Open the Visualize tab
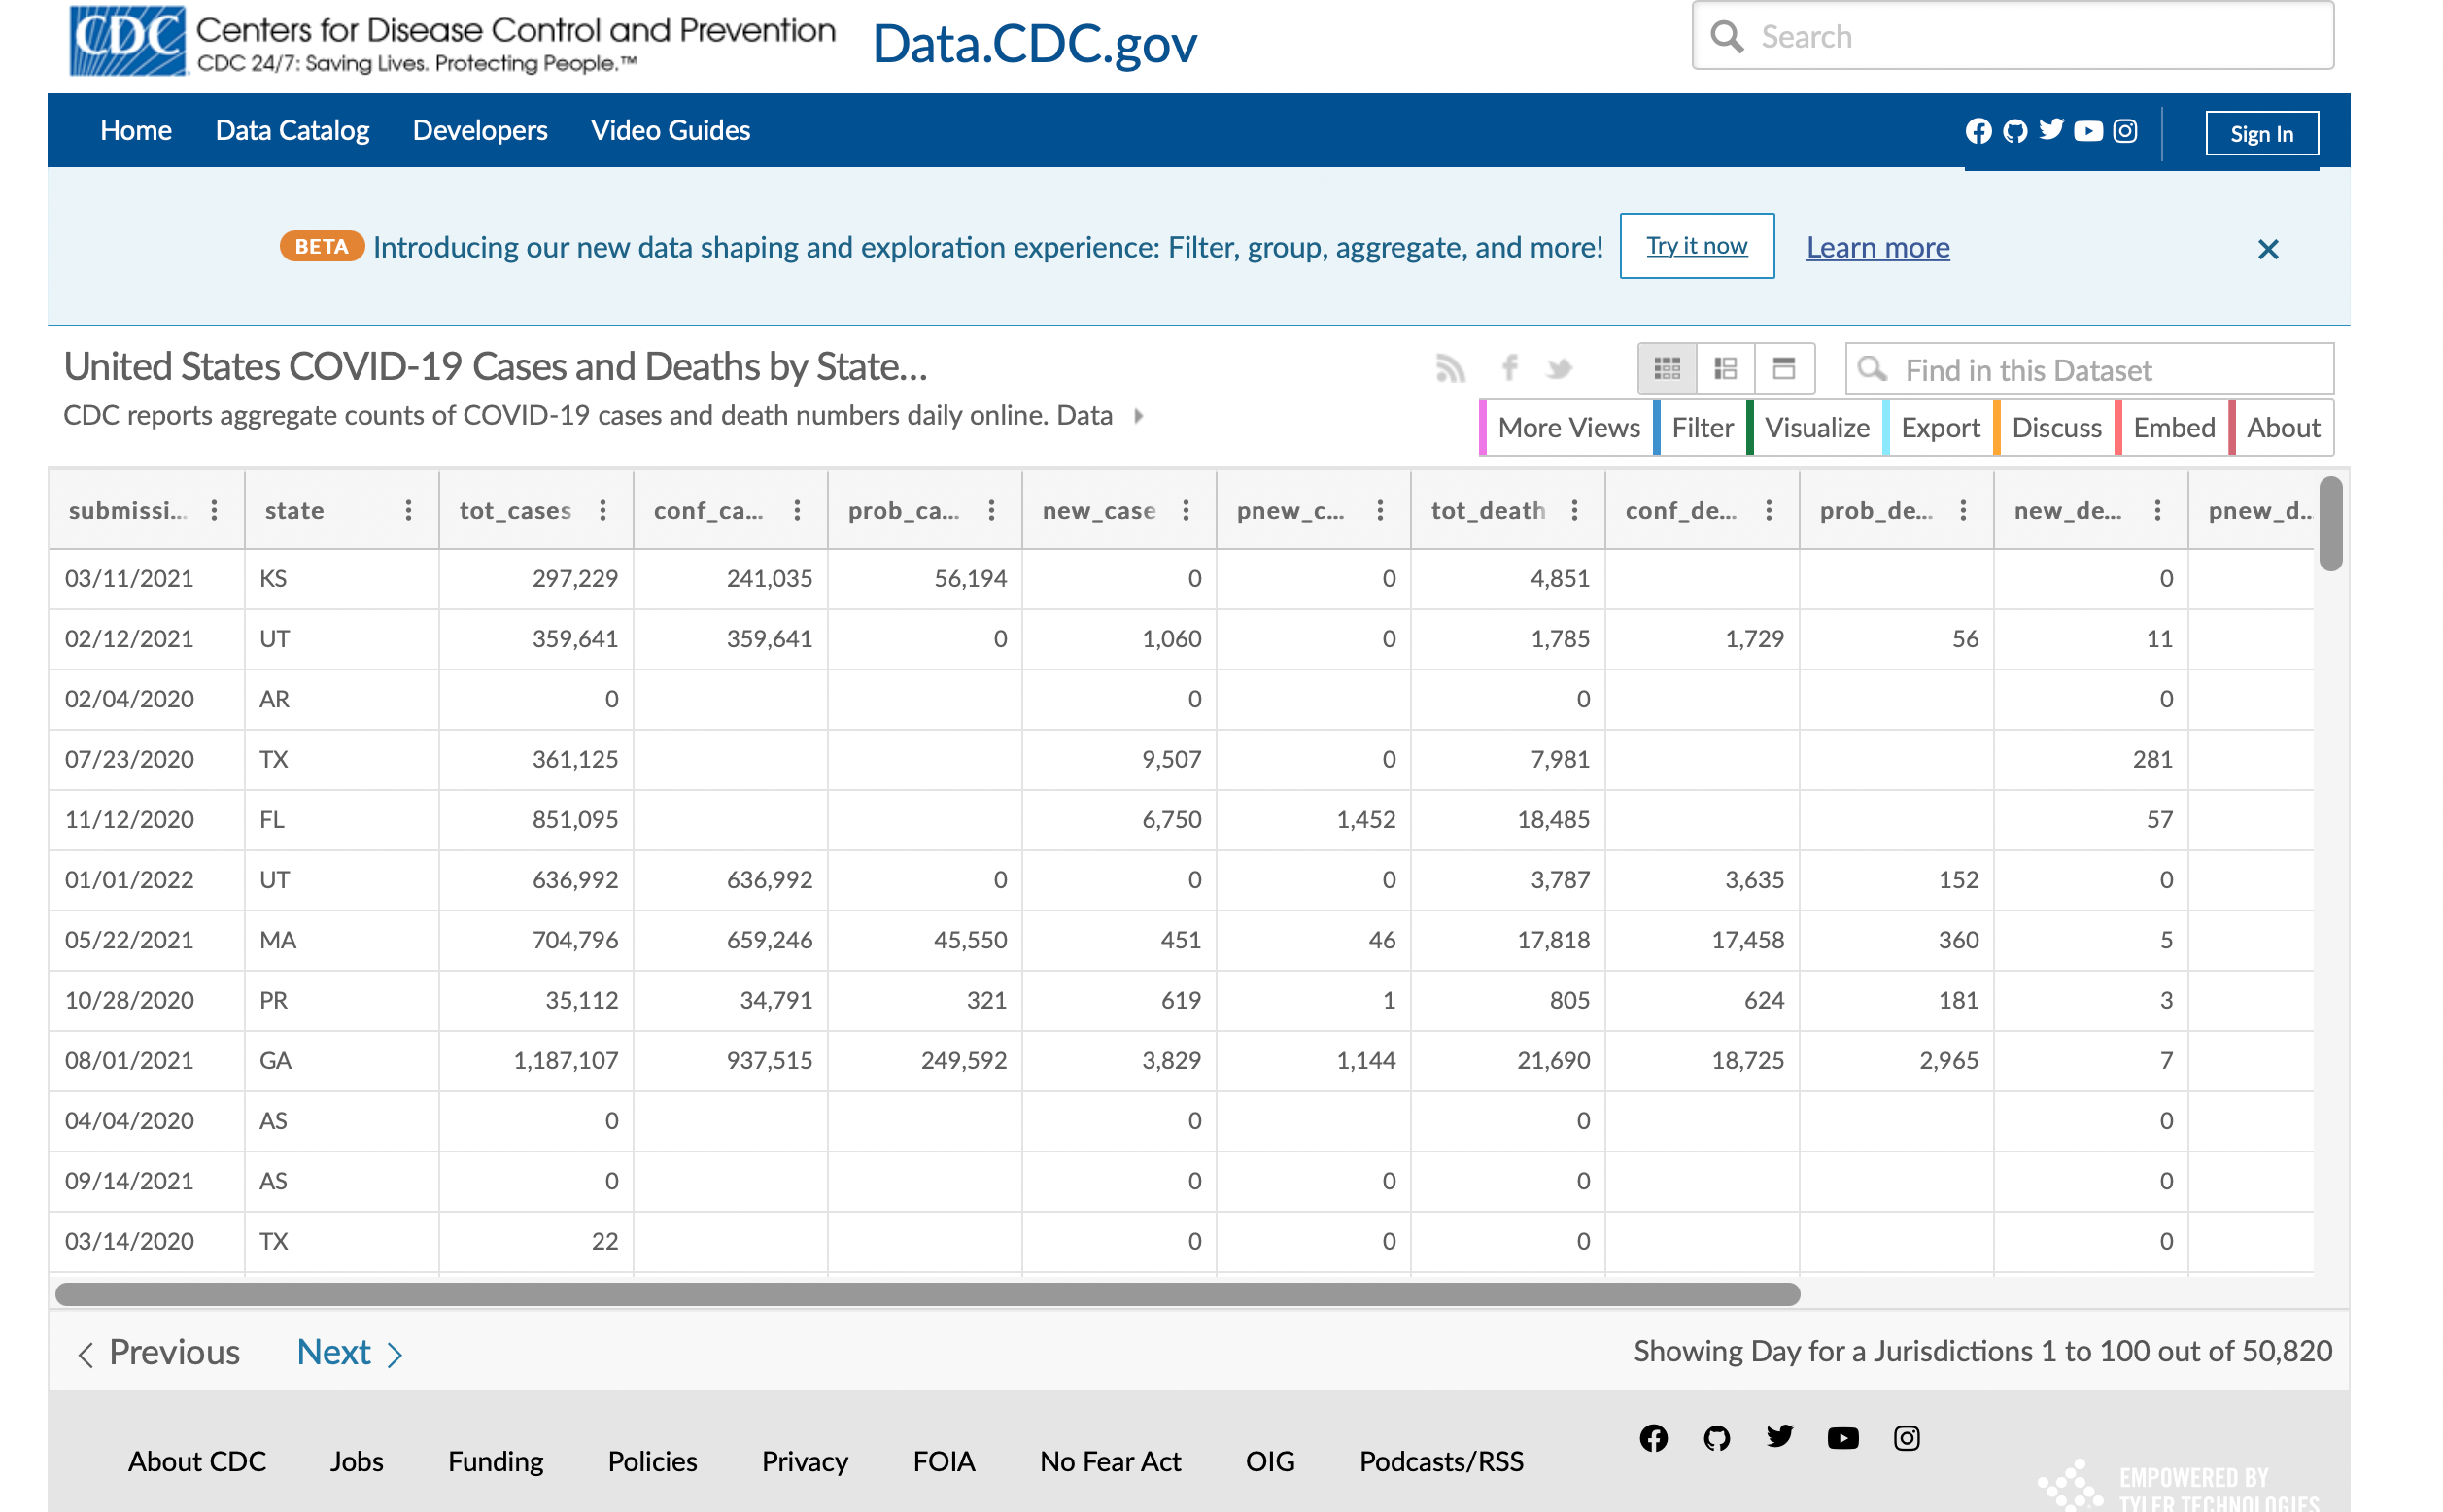Viewport: 2443px width, 1512px height. point(1815,427)
